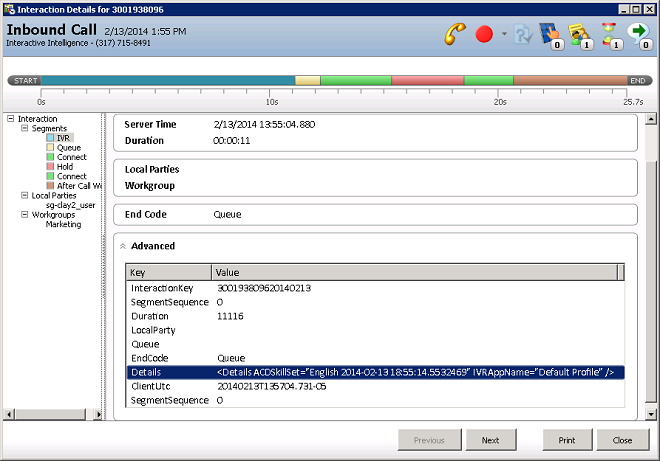This screenshot has width=660, height=461.
Task: Select the Marketing workgroup tree item
Action: point(63,225)
